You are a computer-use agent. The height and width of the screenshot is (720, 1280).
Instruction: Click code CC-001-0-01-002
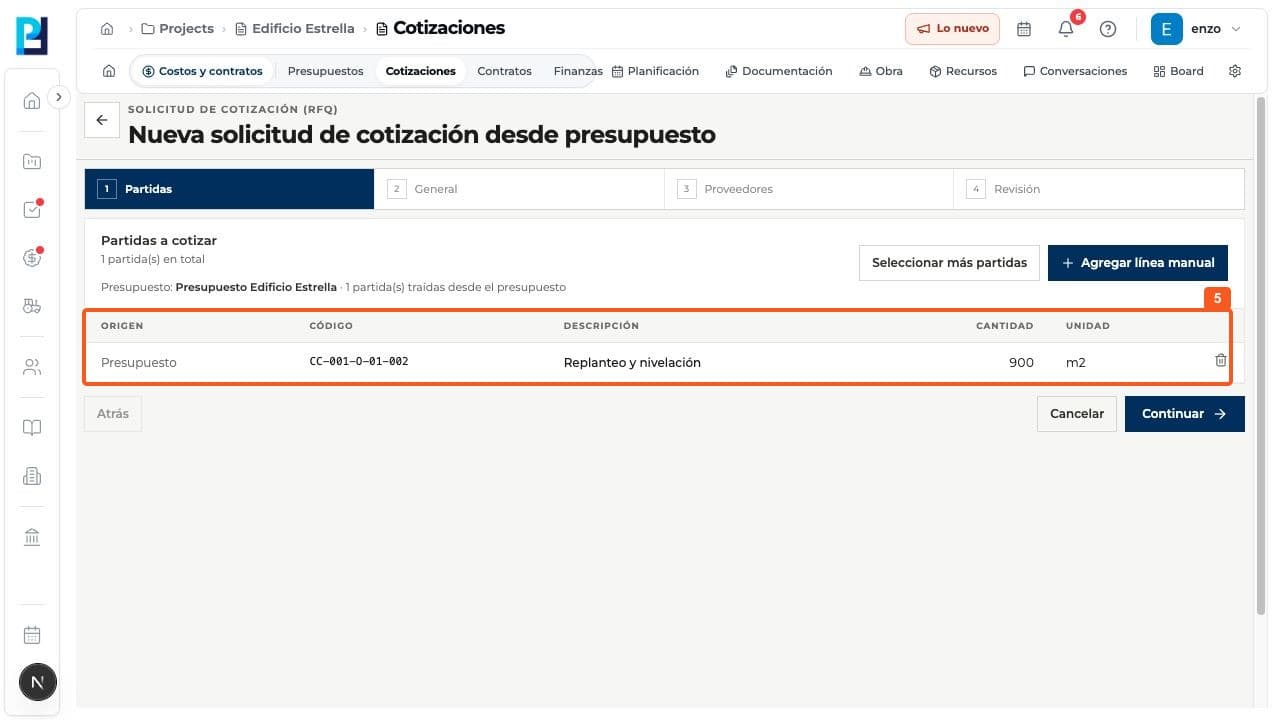[359, 361]
